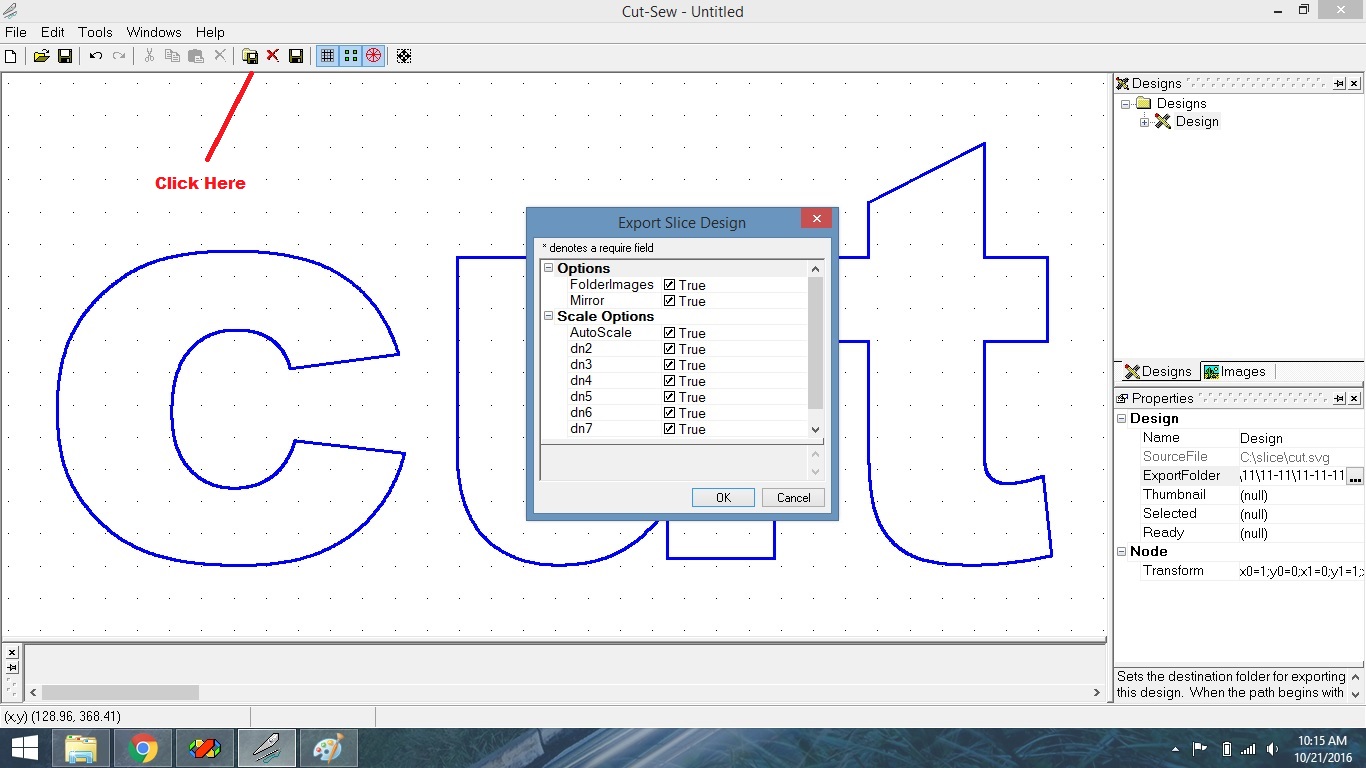Uncheck the Mirror option
This screenshot has width=1366, height=768.
670,300
